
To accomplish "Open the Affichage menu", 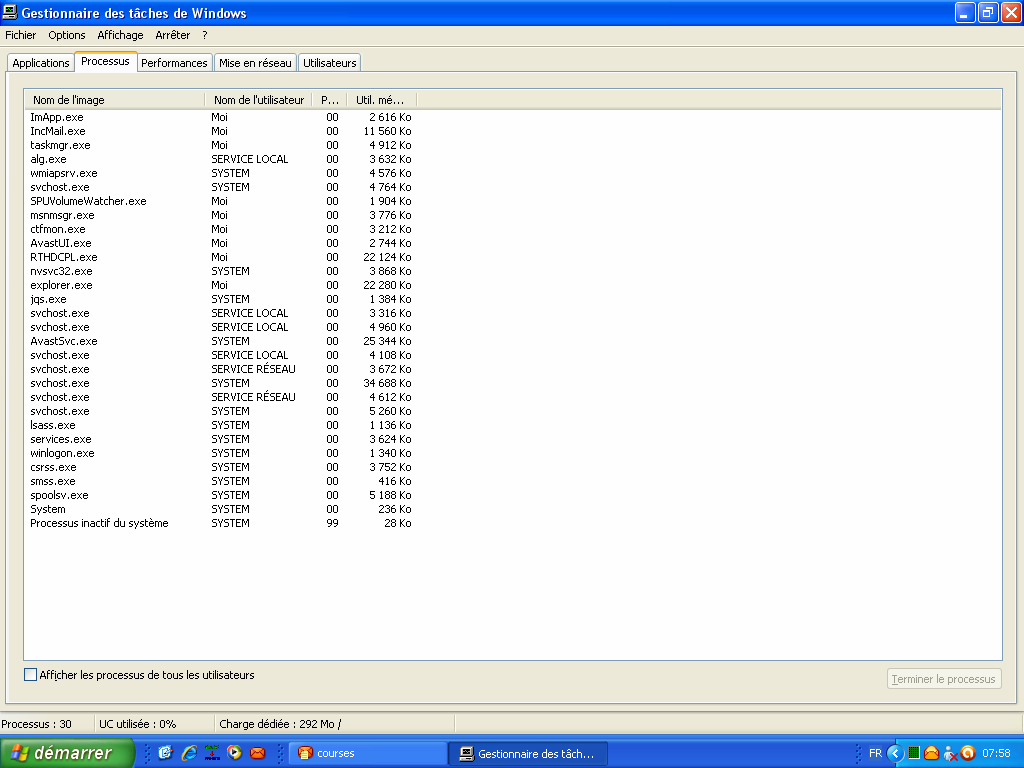I will pyautogui.click(x=120, y=35).
